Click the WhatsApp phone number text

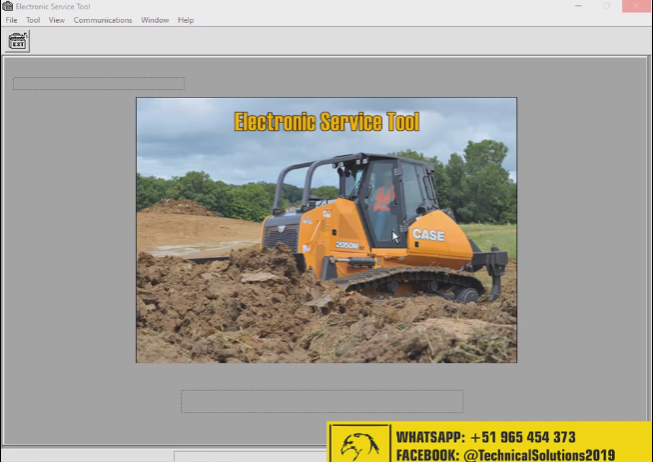[x=485, y=437]
